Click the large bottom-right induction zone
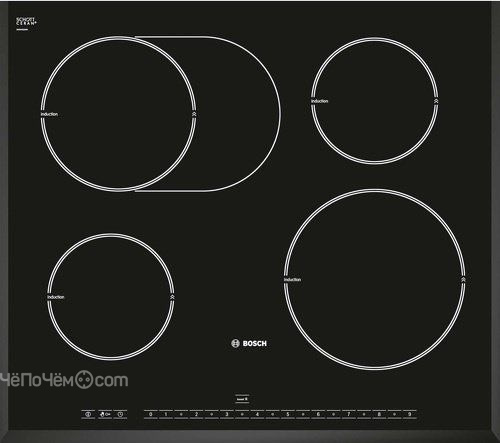 point(375,279)
